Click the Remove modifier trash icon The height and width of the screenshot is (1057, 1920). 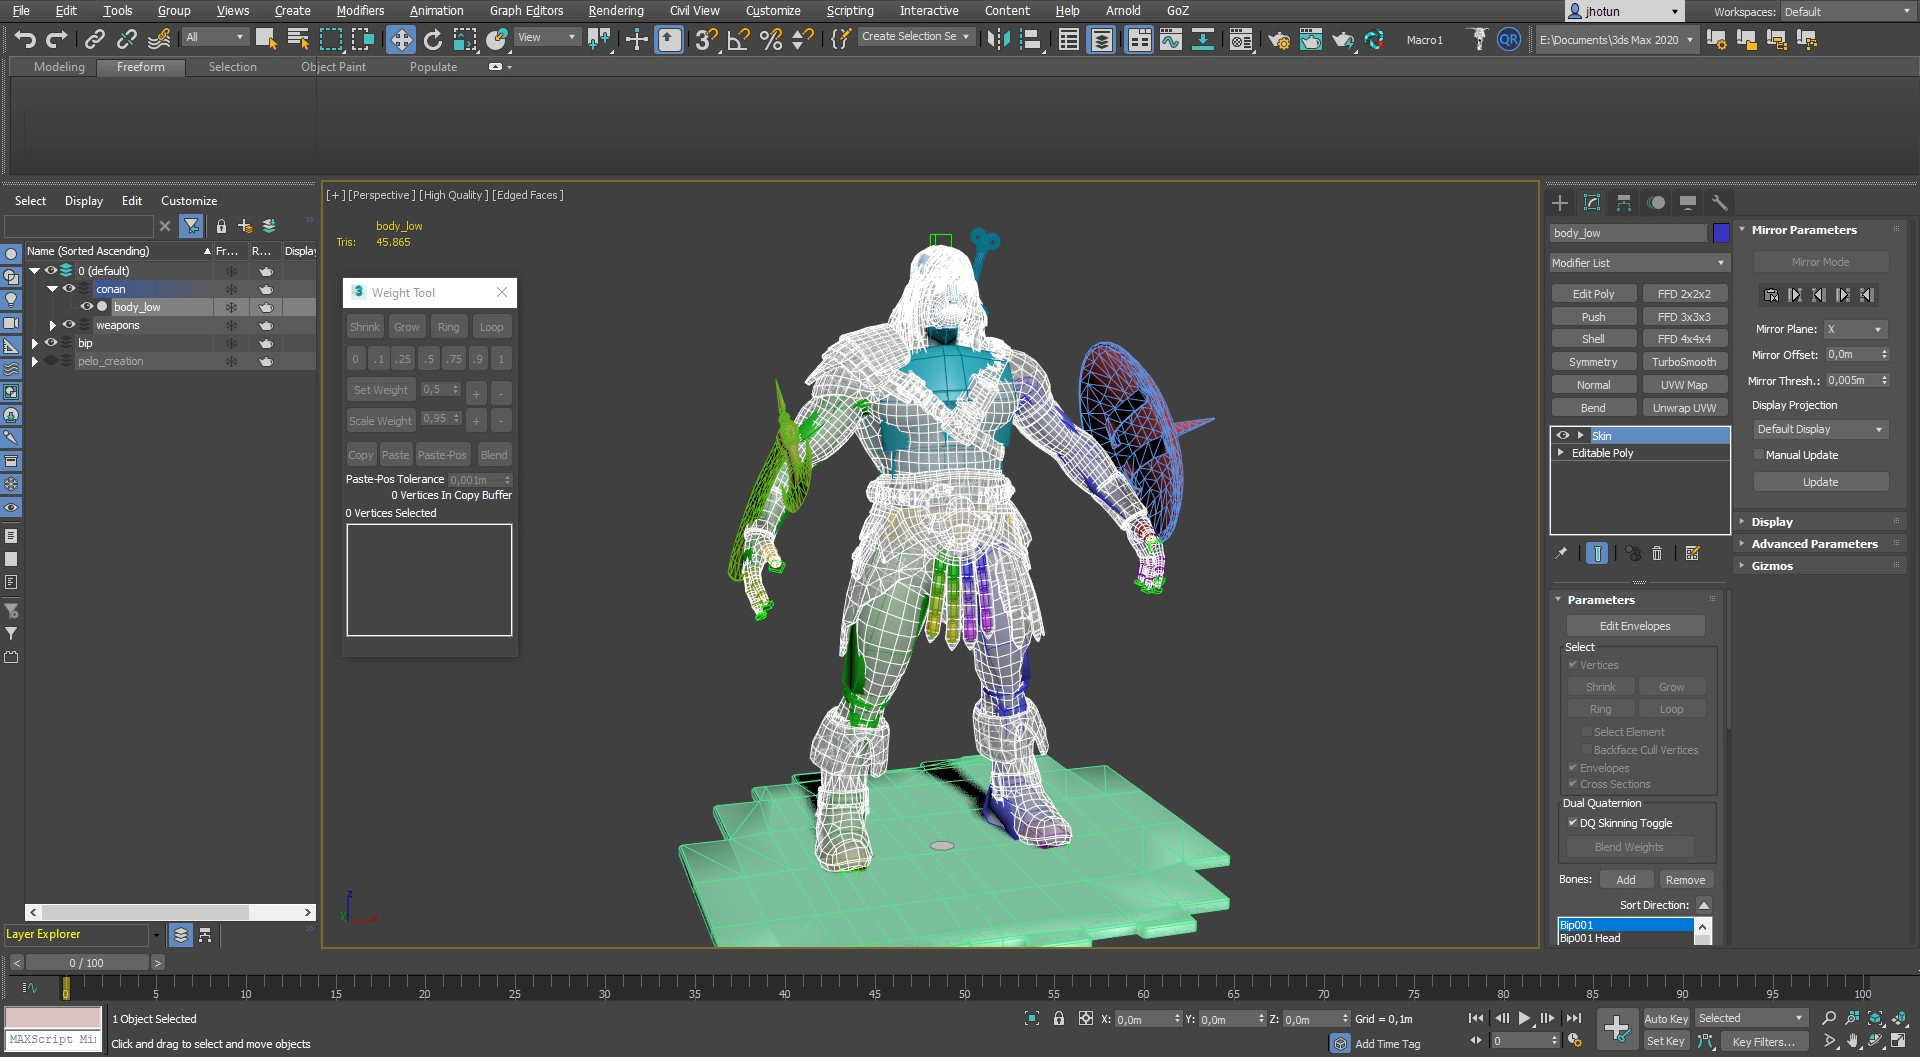coord(1657,553)
